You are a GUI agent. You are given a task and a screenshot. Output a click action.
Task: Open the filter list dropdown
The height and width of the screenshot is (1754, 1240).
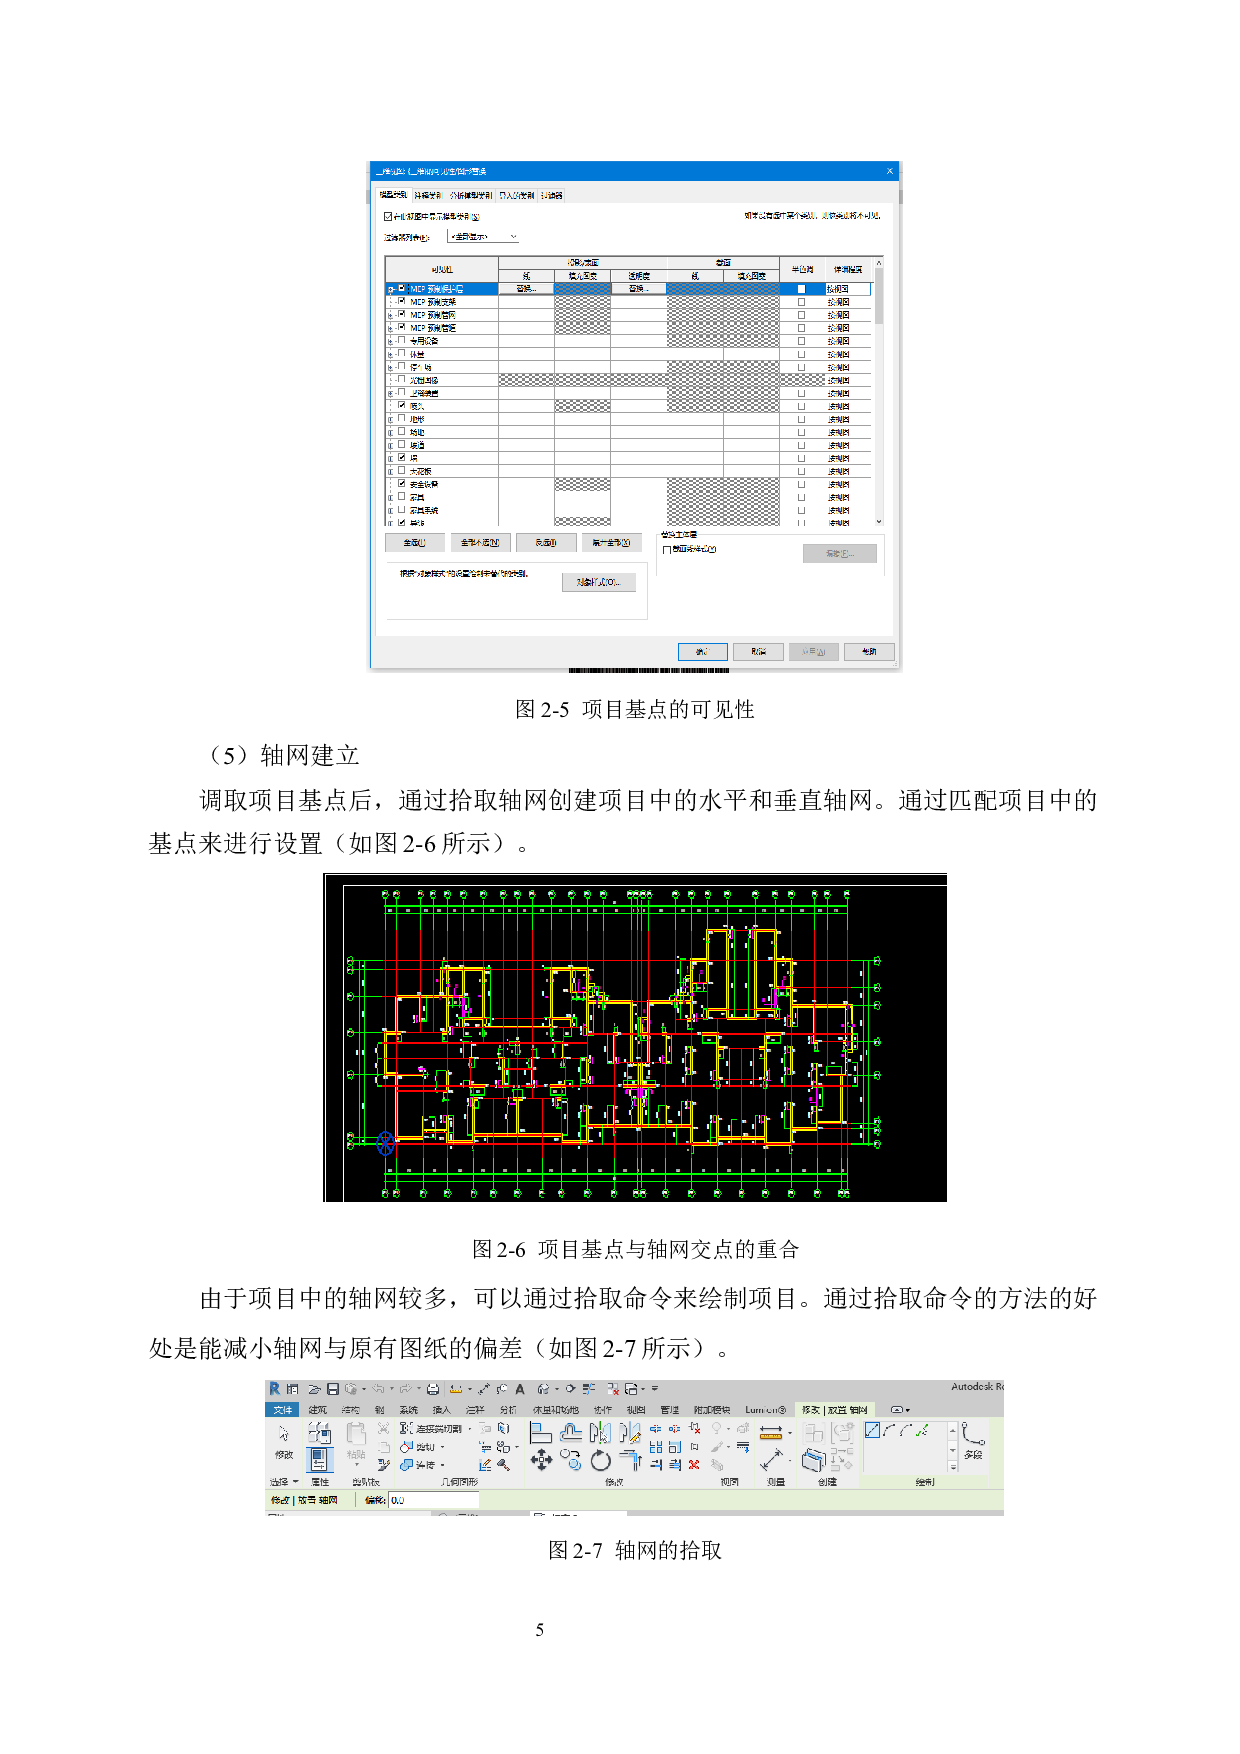[x=483, y=237]
